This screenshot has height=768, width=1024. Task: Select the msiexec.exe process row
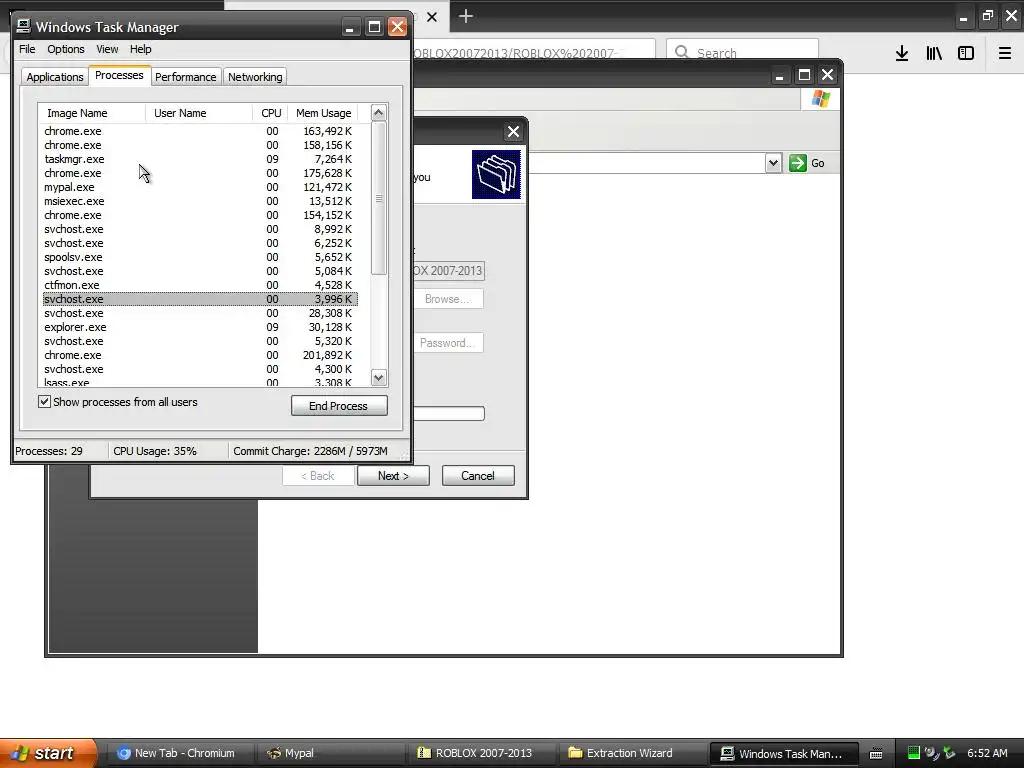coord(200,201)
